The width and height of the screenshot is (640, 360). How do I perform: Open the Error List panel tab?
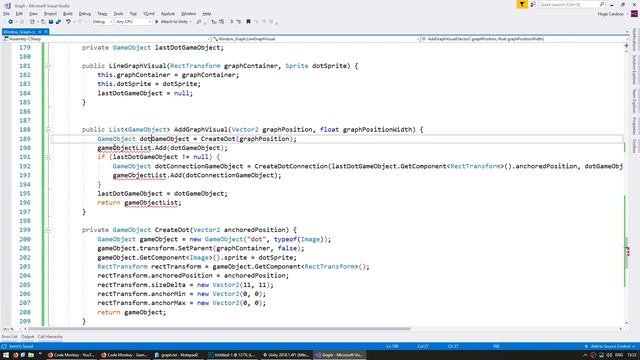(x=9, y=337)
